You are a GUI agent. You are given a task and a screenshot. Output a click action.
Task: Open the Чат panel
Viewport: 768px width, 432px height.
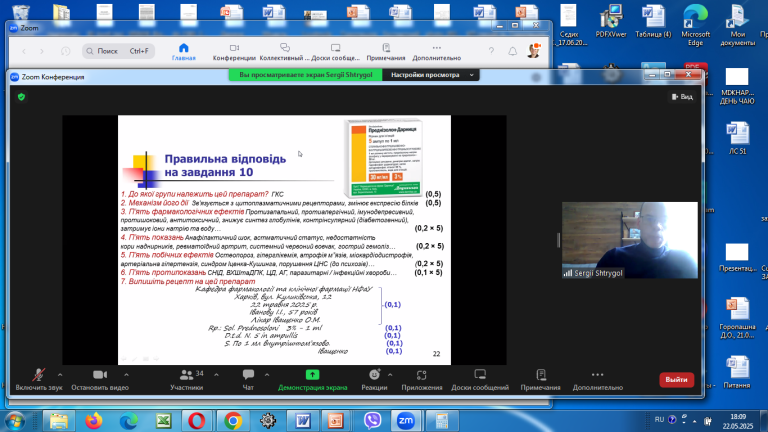pos(248,380)
